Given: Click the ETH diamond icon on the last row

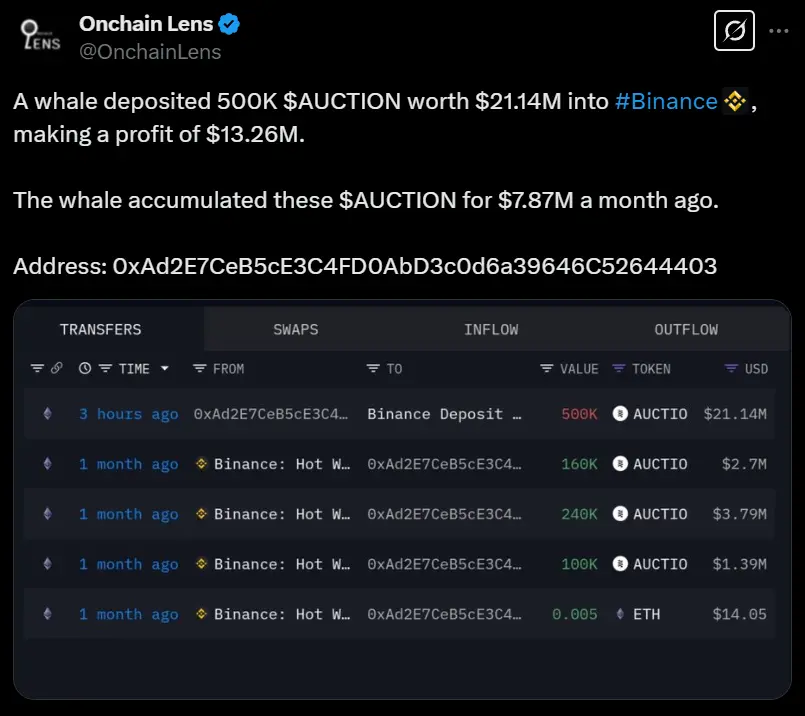Looking at the screenshot, I should click(622, 614).
